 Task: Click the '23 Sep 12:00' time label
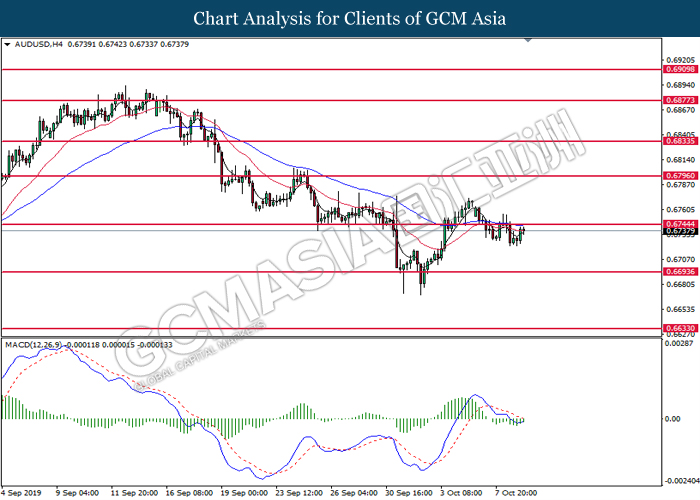coord(299,493)
